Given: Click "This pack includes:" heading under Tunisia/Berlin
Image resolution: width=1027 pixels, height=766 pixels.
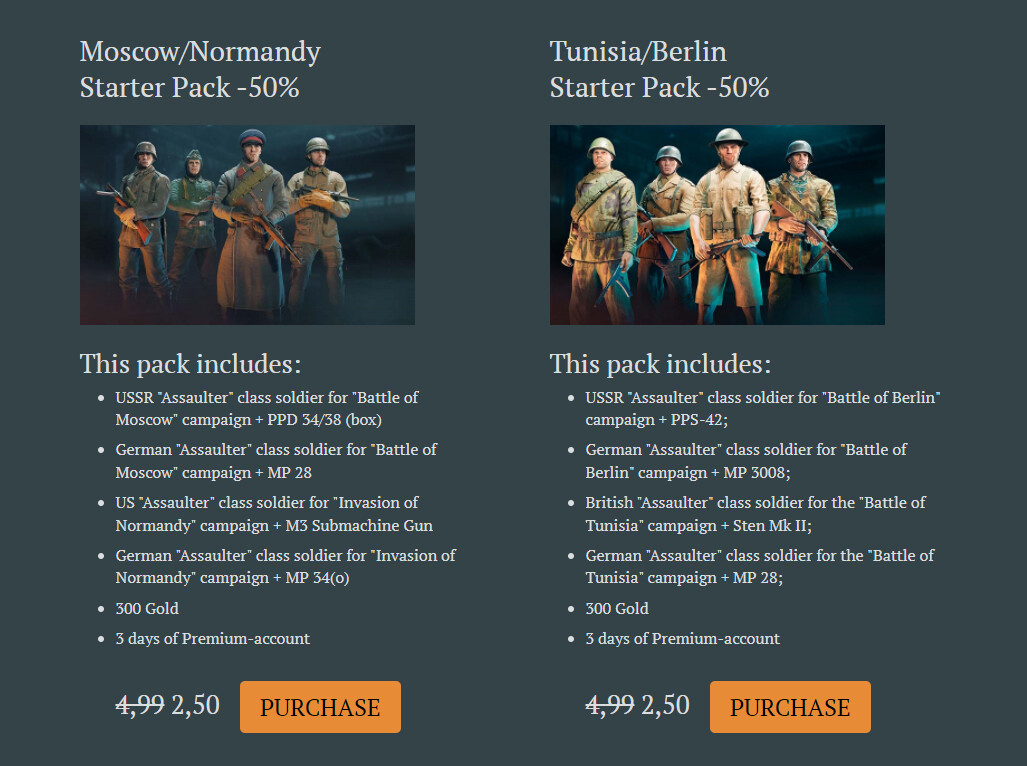Looking at the screenshot, I should tap(660, 363).
